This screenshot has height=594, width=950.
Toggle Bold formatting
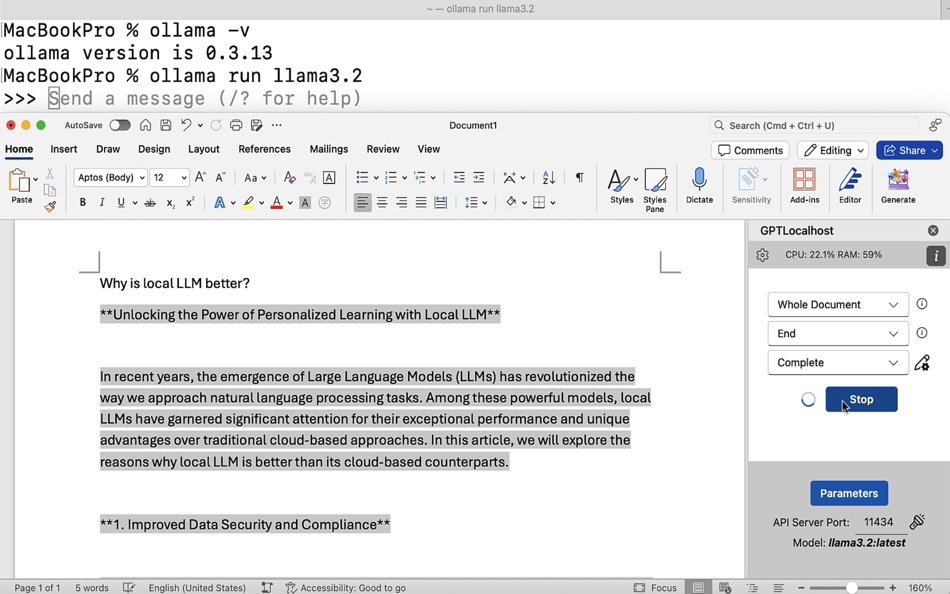[x=82, y=202]
